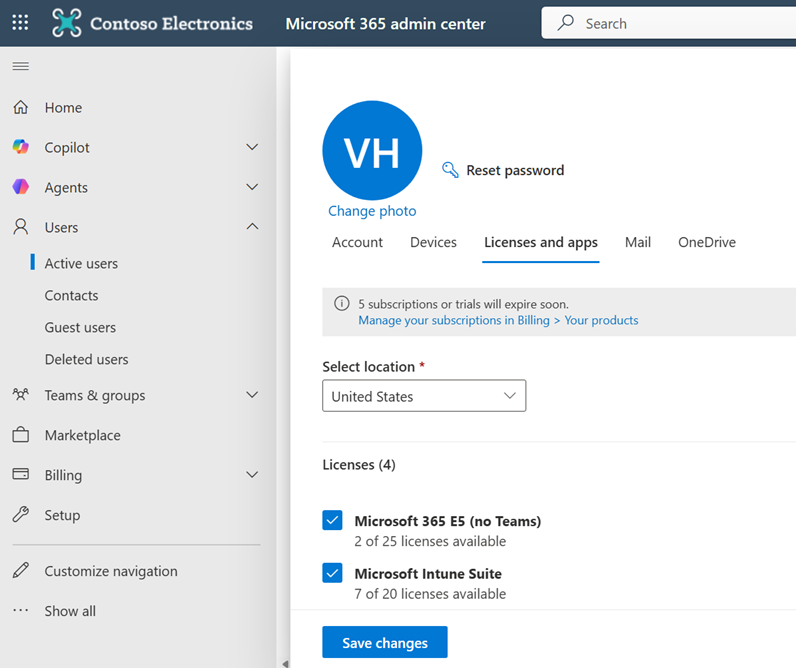Uncheck Microsoft 365 E5 (no Teams) license

(x=332, y=520)
